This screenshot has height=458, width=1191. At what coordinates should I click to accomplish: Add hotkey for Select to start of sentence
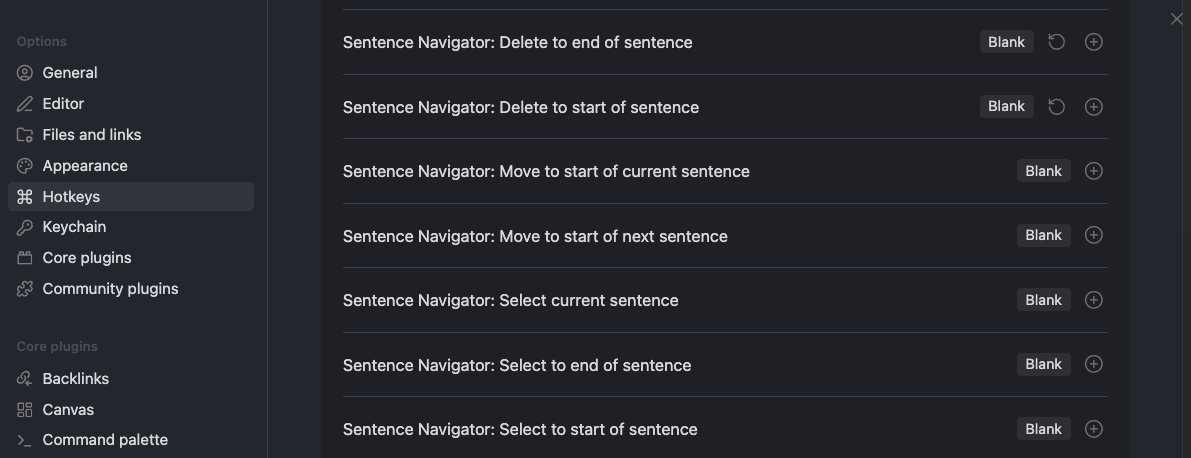coord(1094,429)
